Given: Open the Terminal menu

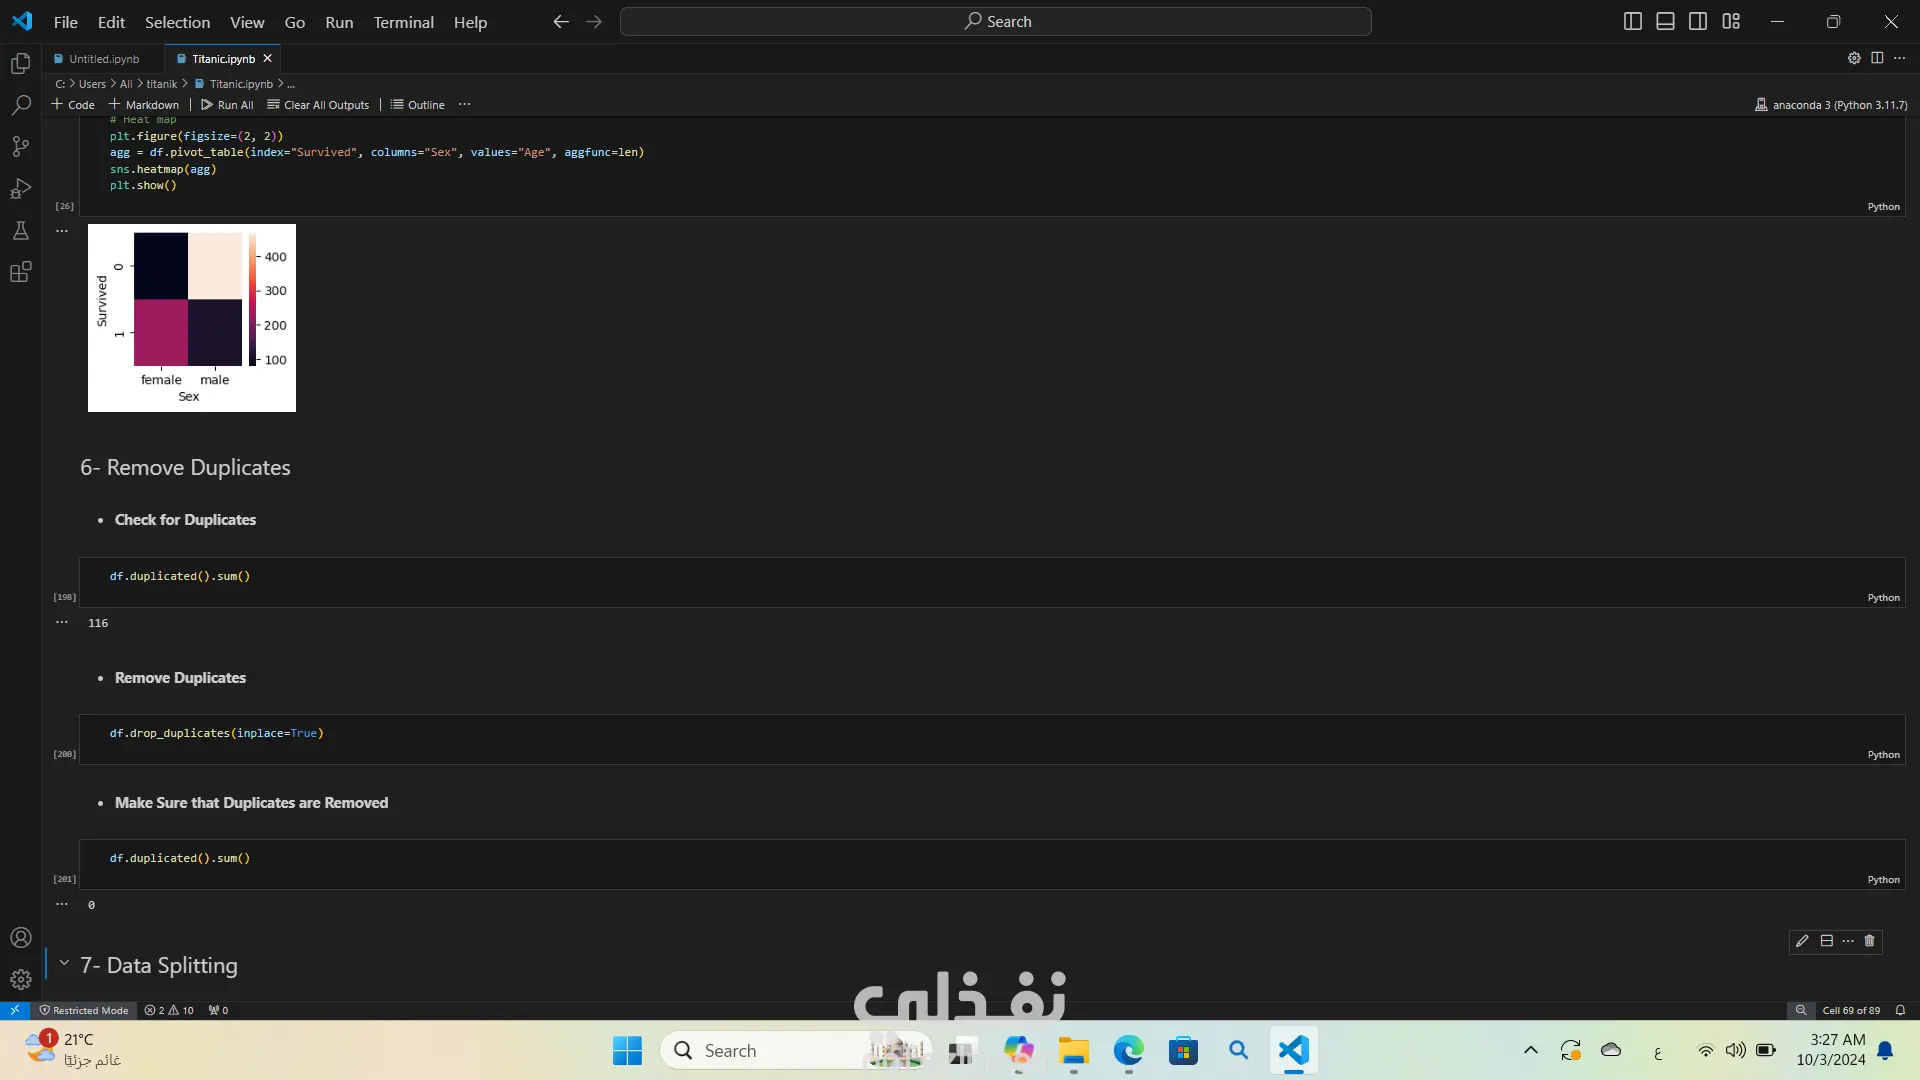Looking at the screenshot, I should coord(403,22).
